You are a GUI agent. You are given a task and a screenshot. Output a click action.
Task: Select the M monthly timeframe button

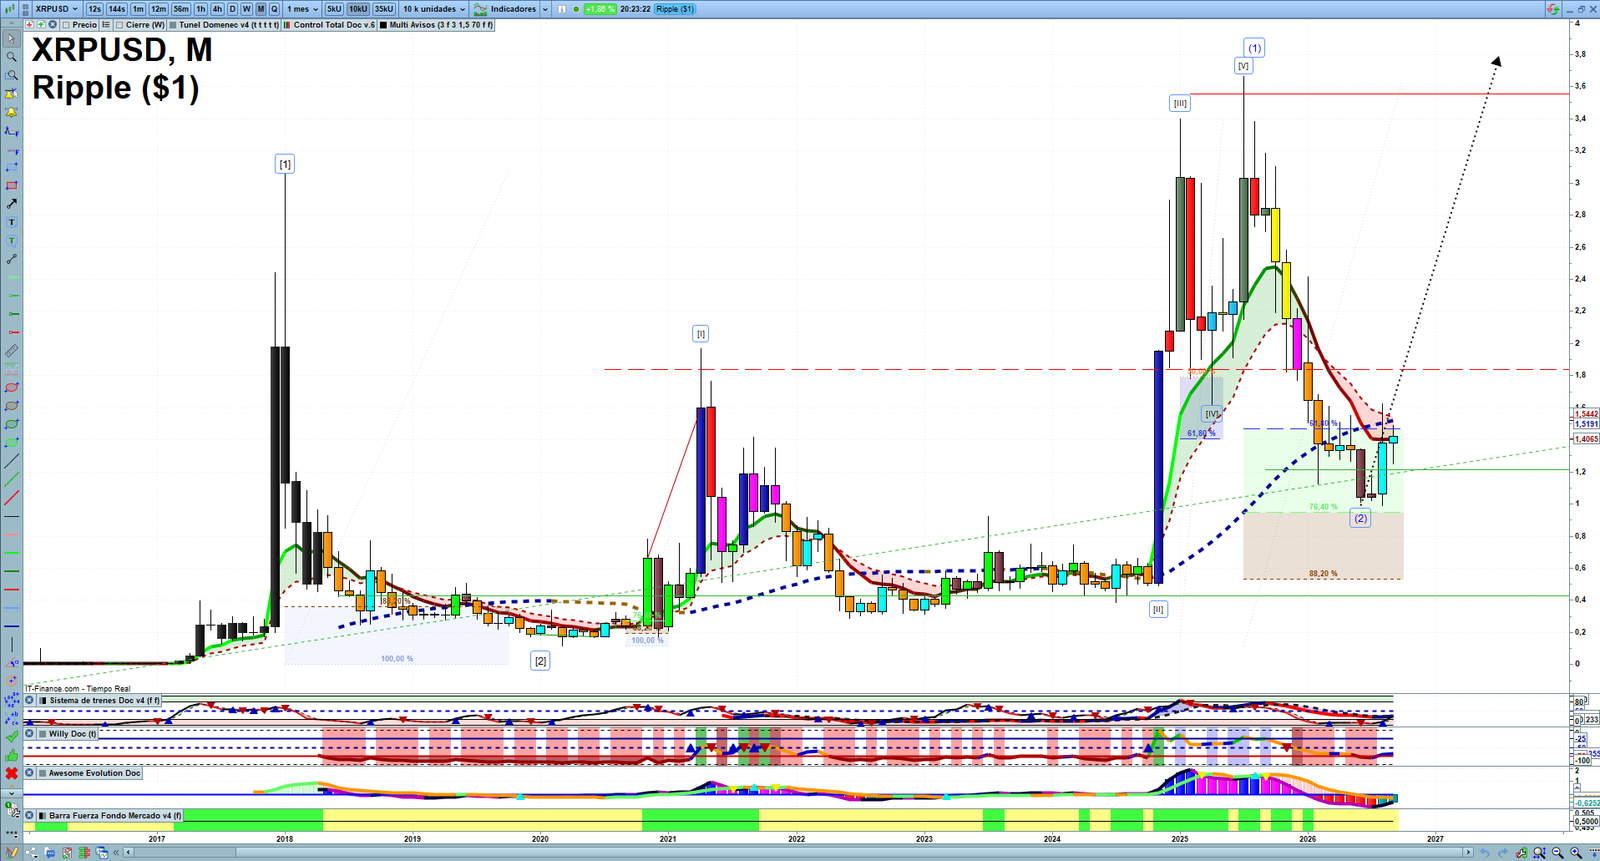tap(261, 9)
